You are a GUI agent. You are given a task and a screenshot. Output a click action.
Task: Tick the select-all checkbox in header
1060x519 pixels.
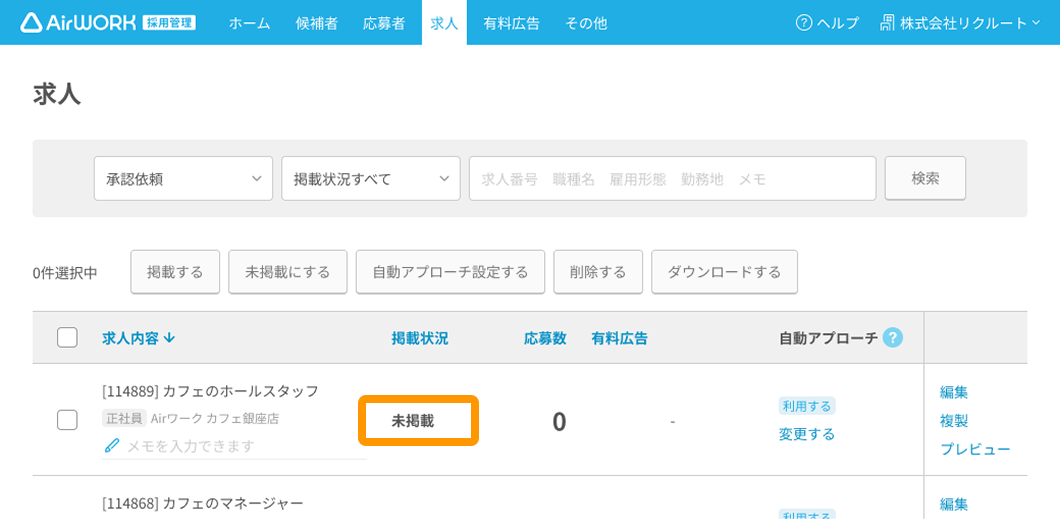pyautogui.click(x=67, y=337)
